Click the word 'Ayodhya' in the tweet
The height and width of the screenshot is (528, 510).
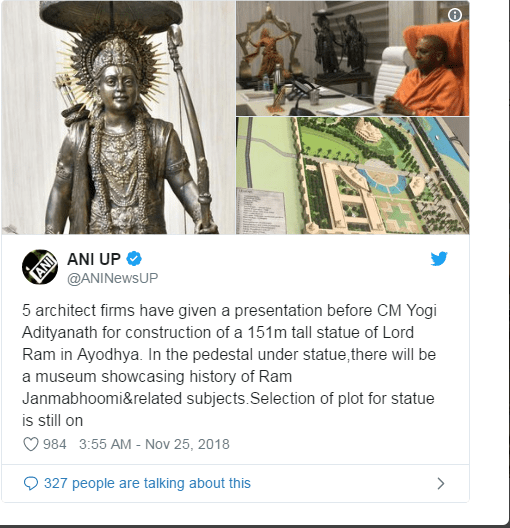pos(108,355)
